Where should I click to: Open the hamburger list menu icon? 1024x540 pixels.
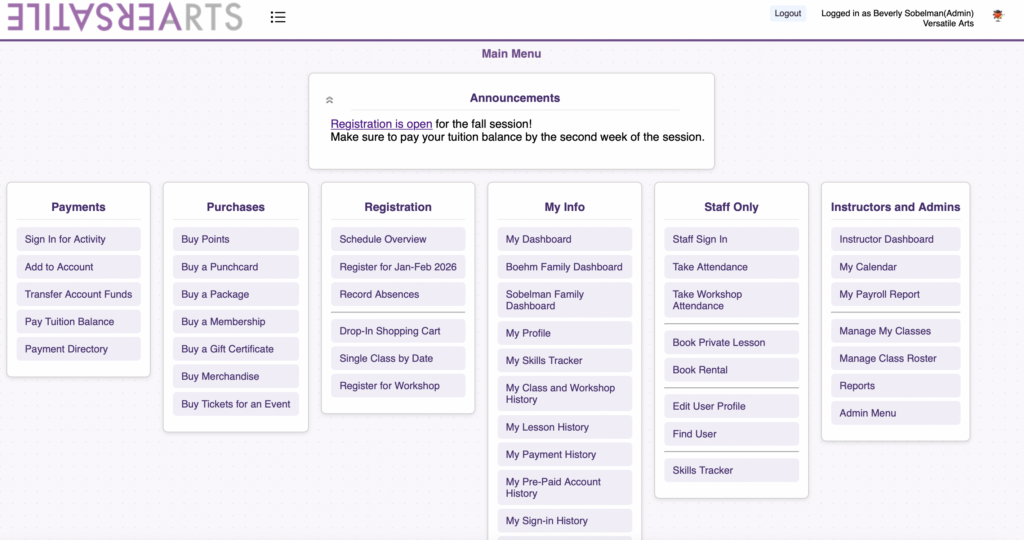(x=278, y=17)
